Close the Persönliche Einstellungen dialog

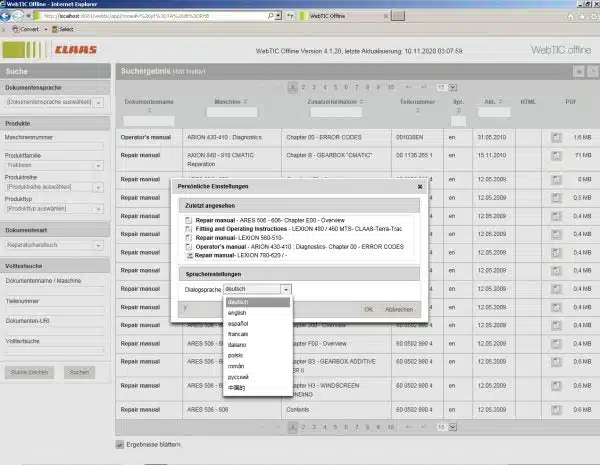click(420, 187)
